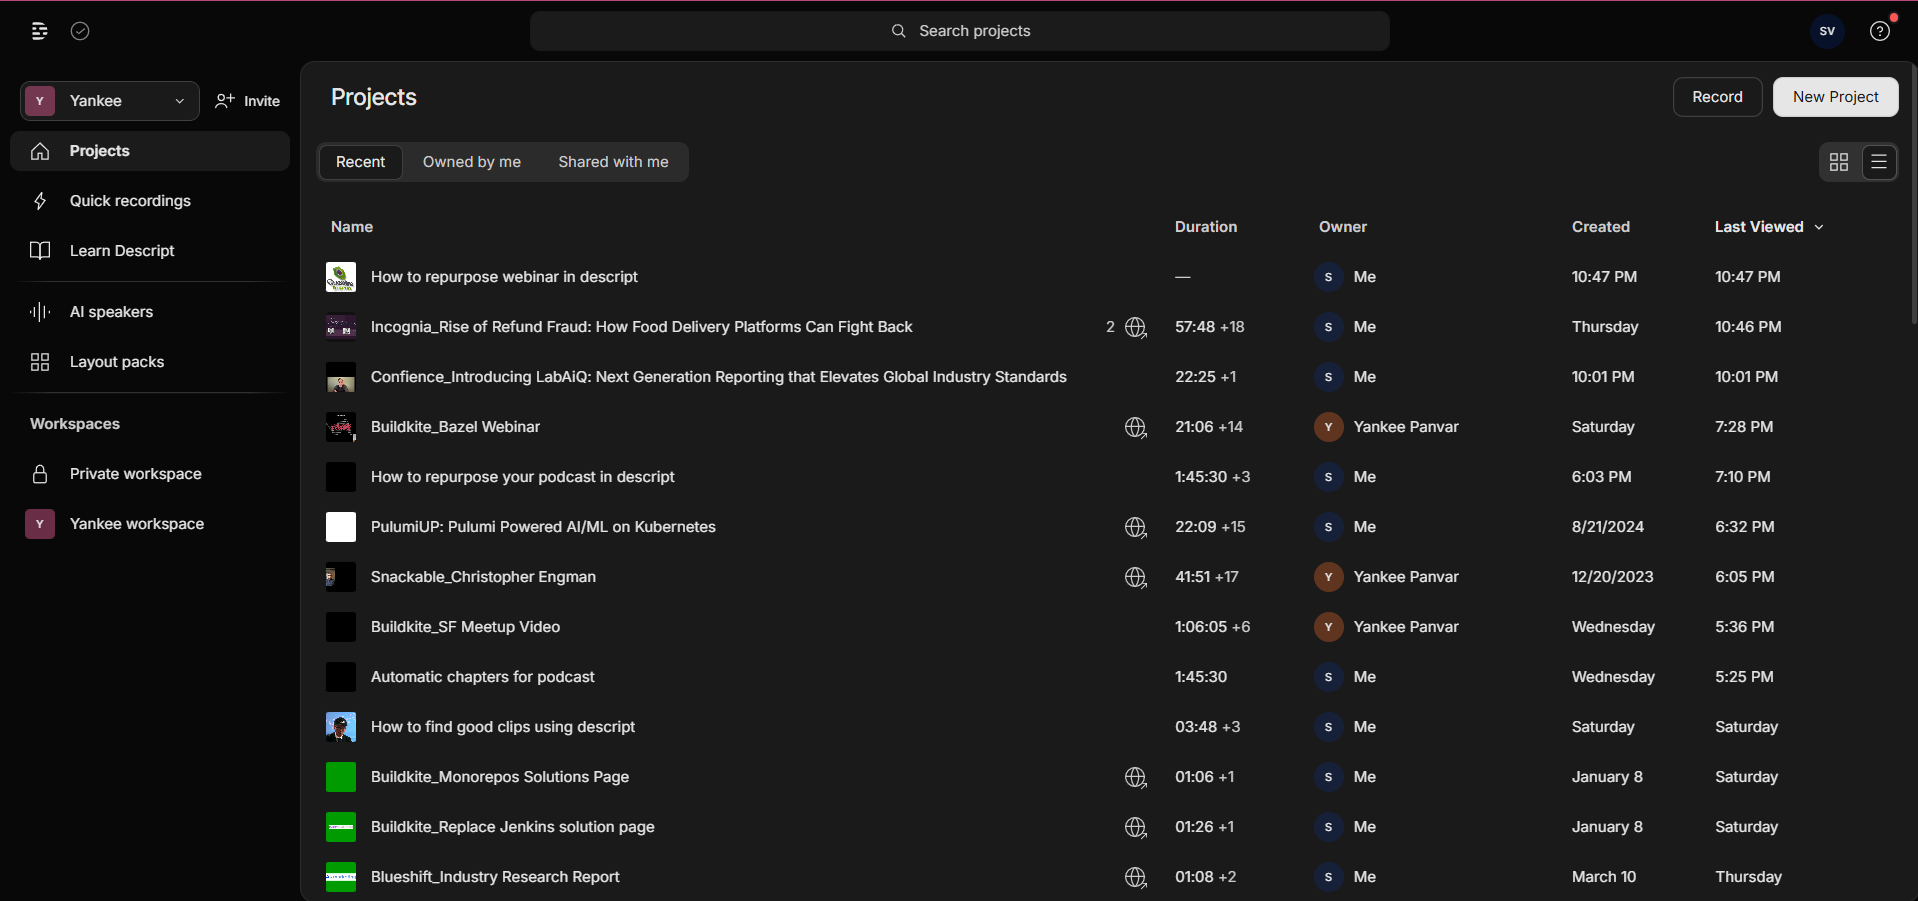Select the Shared with me tab
Image resolution: width=1918 pixels, height=901 pixels.
(613, 162)
